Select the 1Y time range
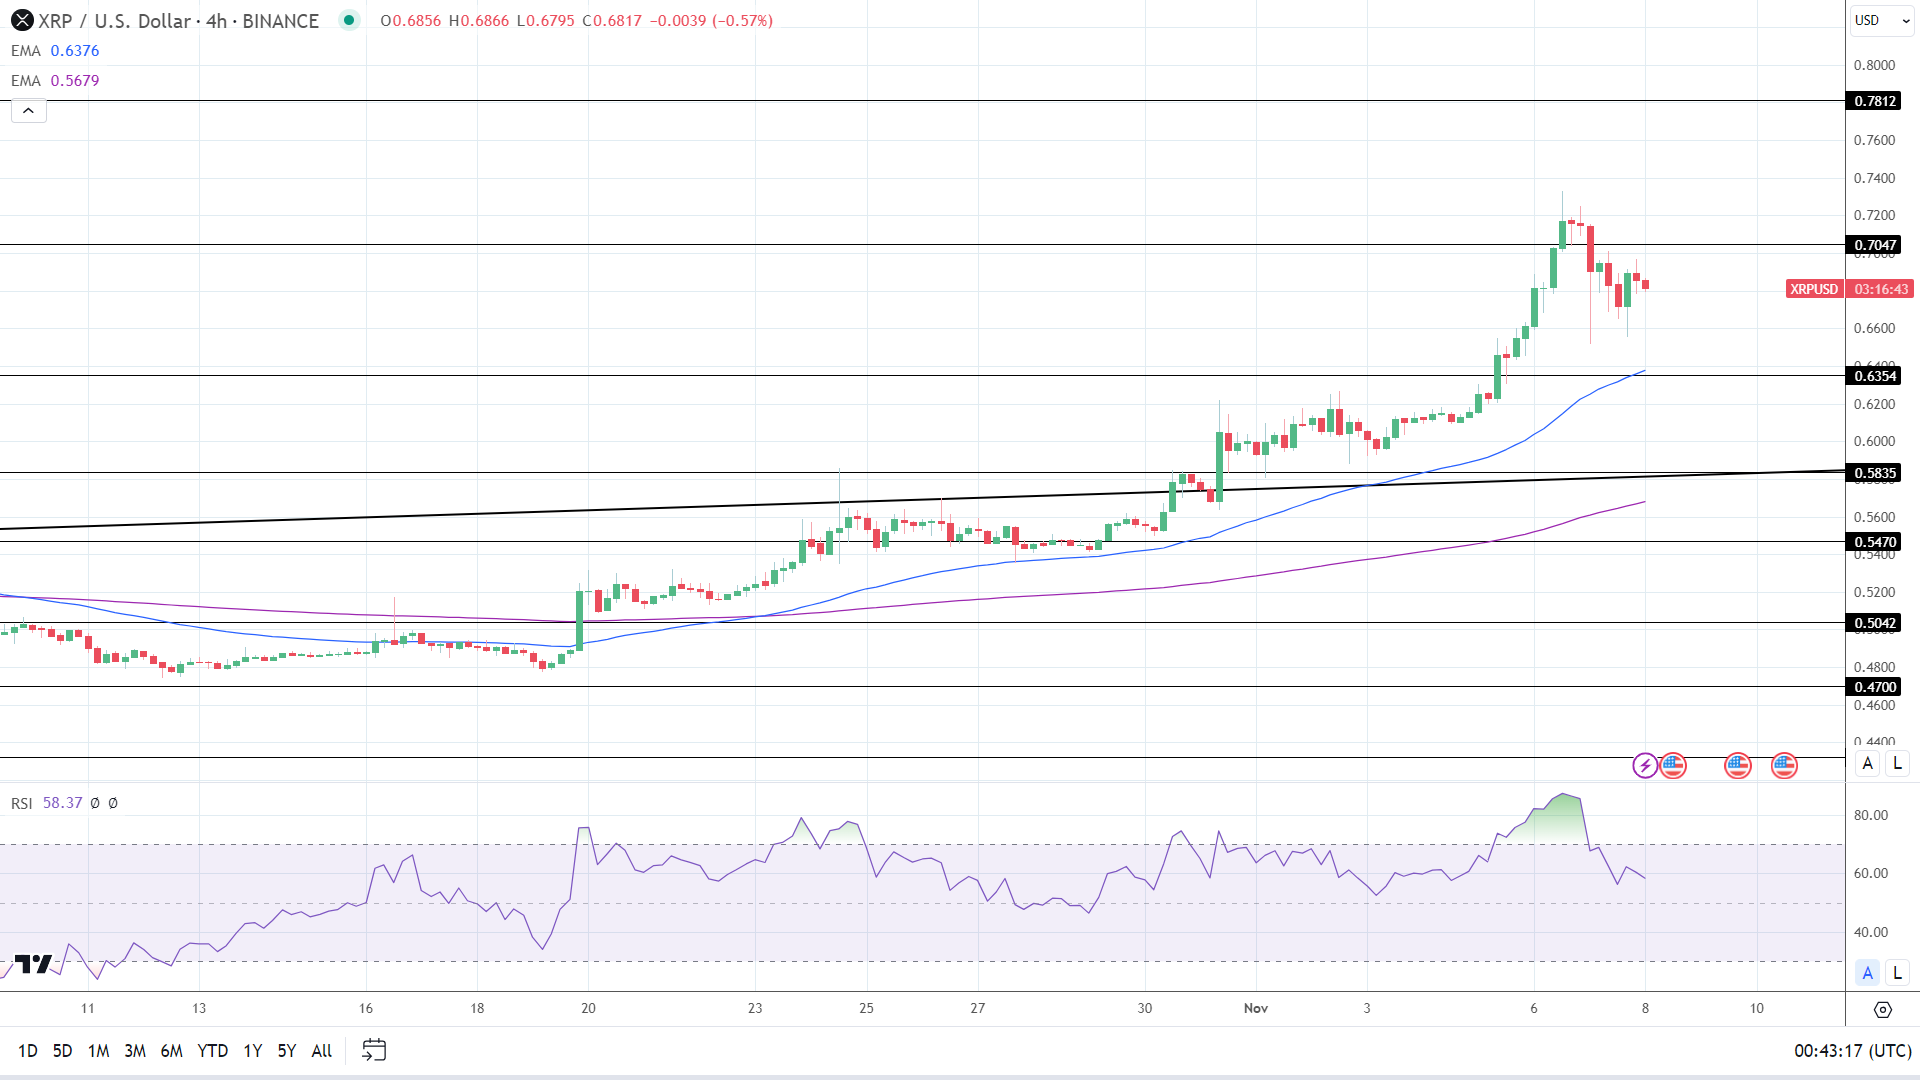 [253, 1050]
